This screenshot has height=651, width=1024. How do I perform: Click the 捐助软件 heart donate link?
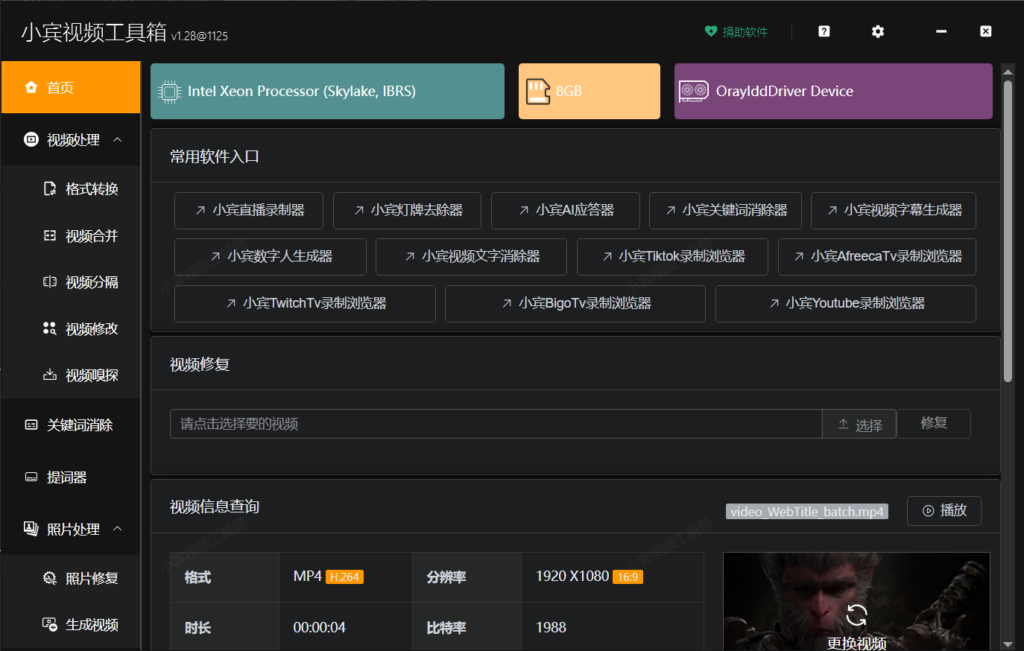pos(736,32)
